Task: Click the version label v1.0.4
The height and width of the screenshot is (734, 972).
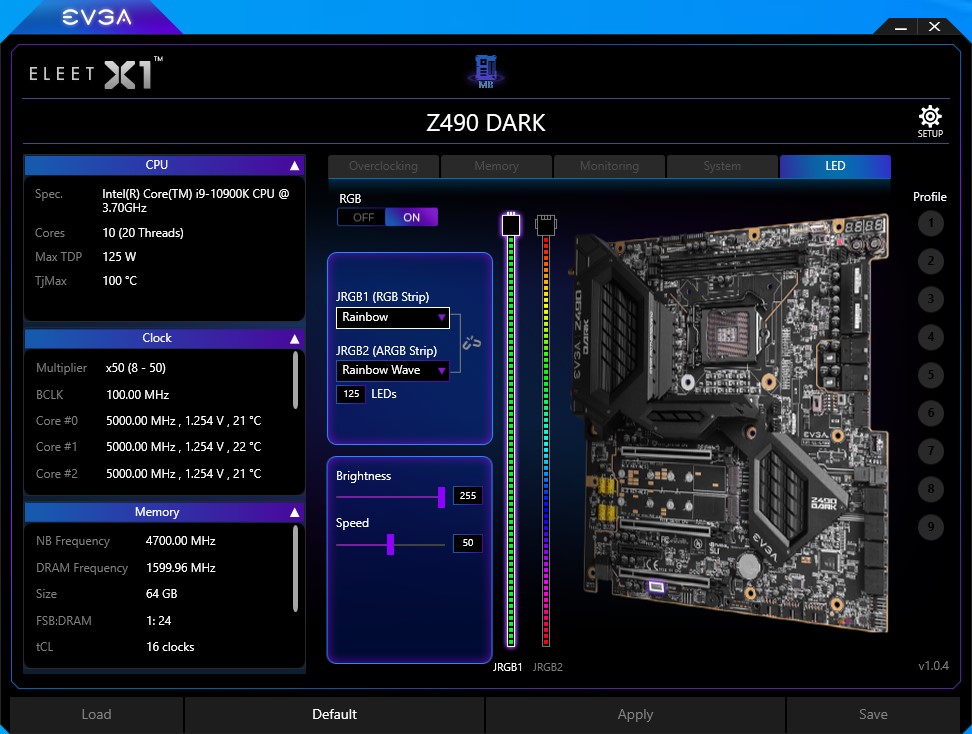Action: [x=934, y=666]
